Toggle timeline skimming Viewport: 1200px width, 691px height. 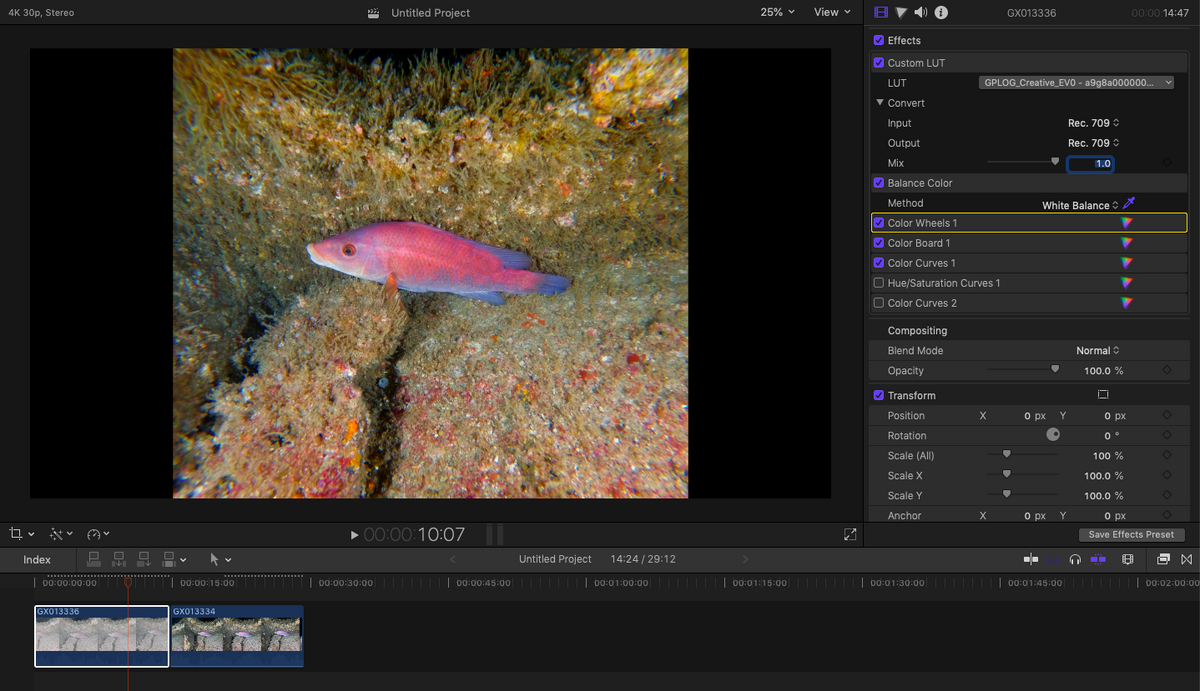pos(1031,559)
